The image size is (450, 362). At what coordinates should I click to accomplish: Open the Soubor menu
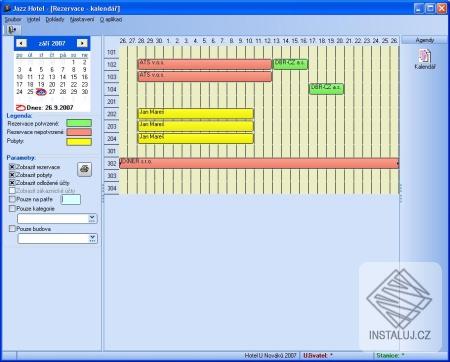(x=13, y=19)
